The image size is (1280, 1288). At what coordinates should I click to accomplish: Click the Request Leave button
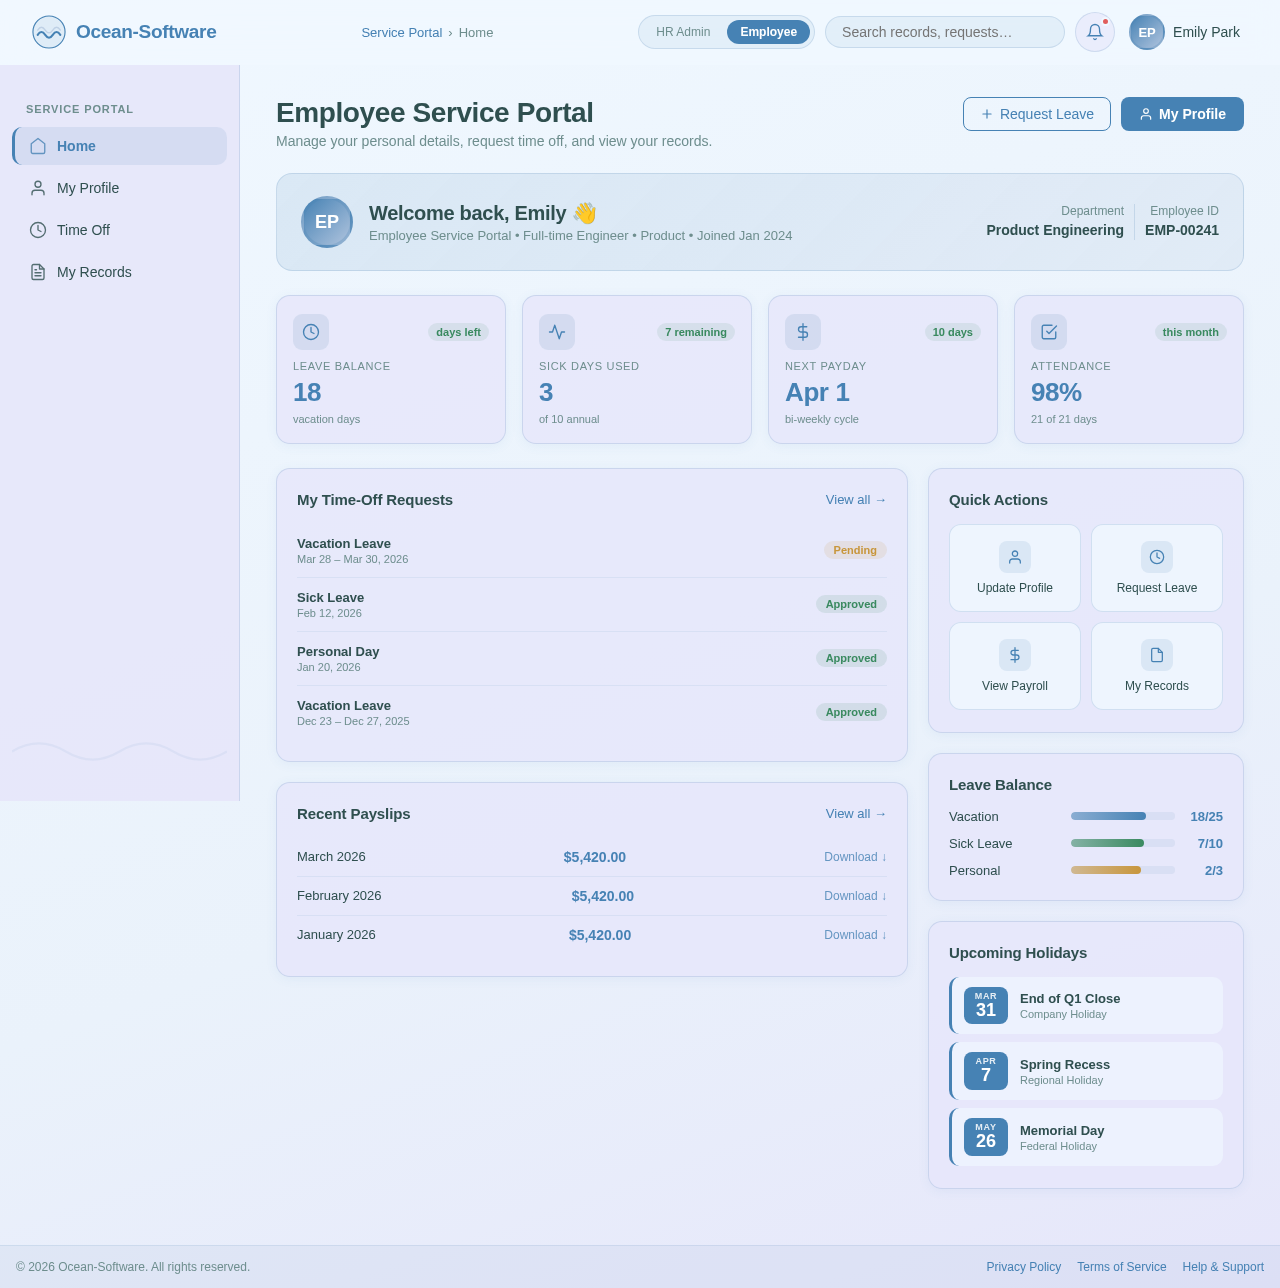coord(1036,114)
